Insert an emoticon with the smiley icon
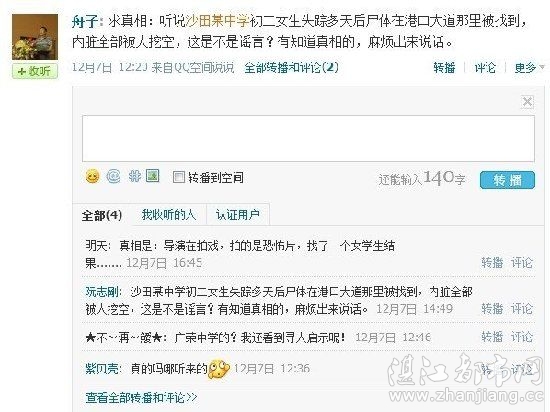The height and width of the screenshot is (412, 550). click(92, 176)
